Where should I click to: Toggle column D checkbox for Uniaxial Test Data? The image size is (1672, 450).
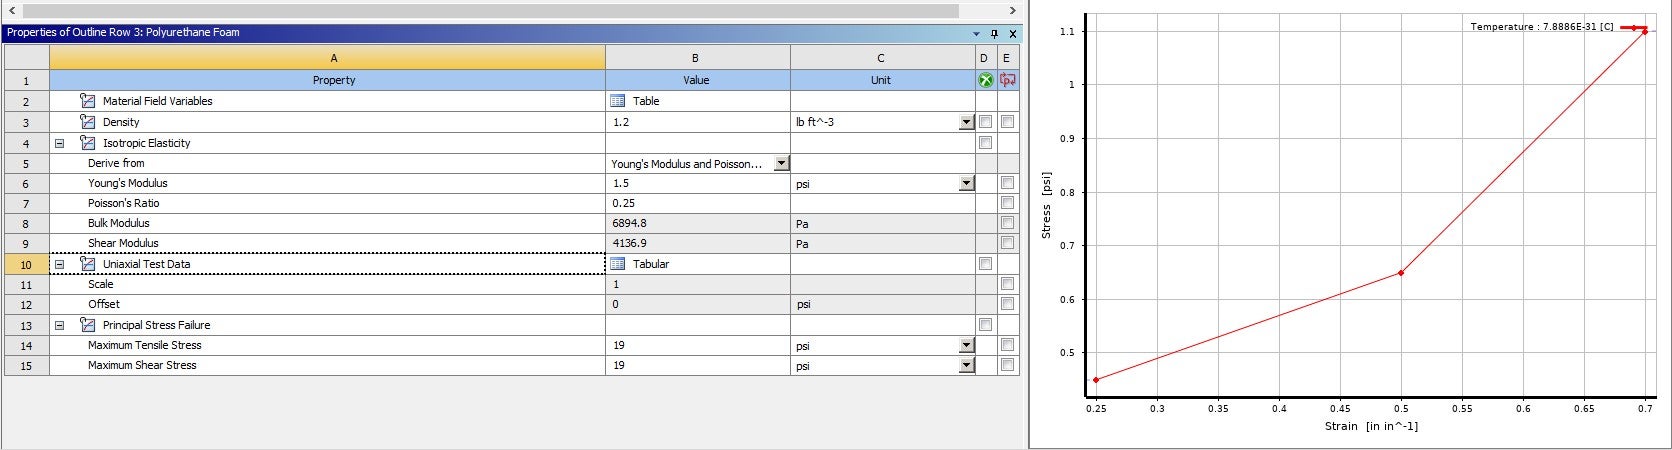pos(985,264)
